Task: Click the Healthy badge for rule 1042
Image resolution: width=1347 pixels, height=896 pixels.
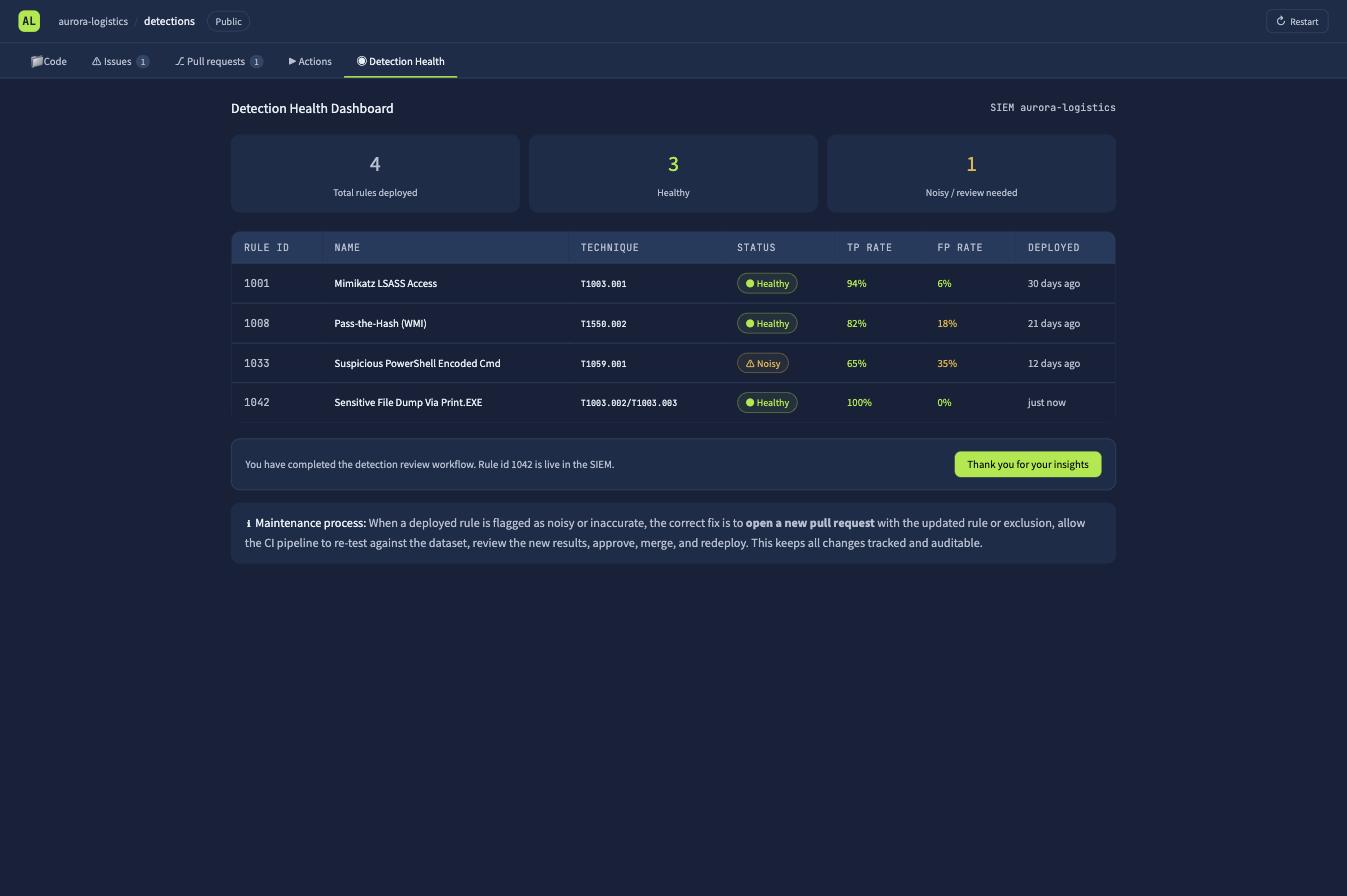Action: [767, 403]
